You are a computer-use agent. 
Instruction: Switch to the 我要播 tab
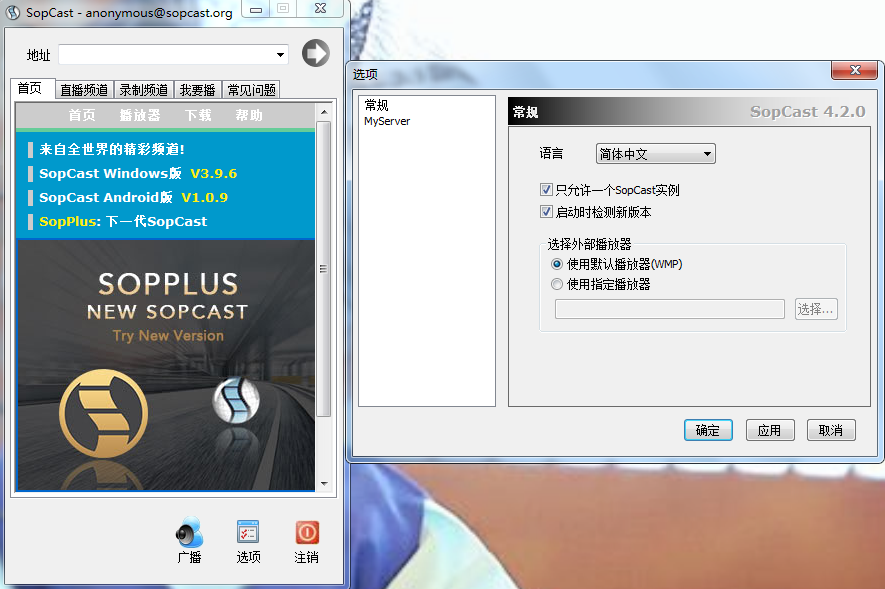(198, 90)
